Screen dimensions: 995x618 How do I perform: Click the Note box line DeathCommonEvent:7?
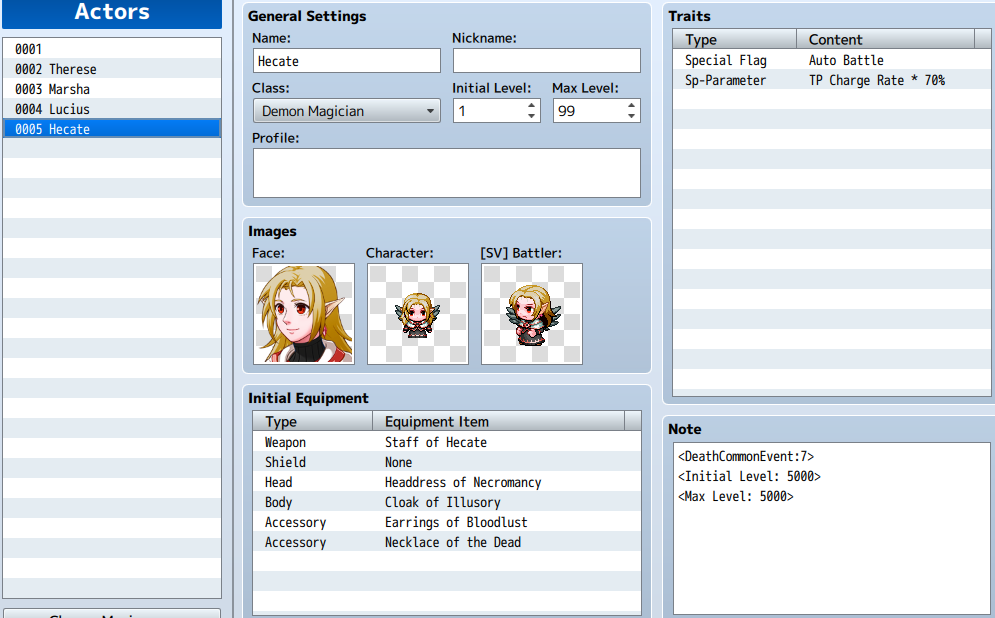[746, 456]
